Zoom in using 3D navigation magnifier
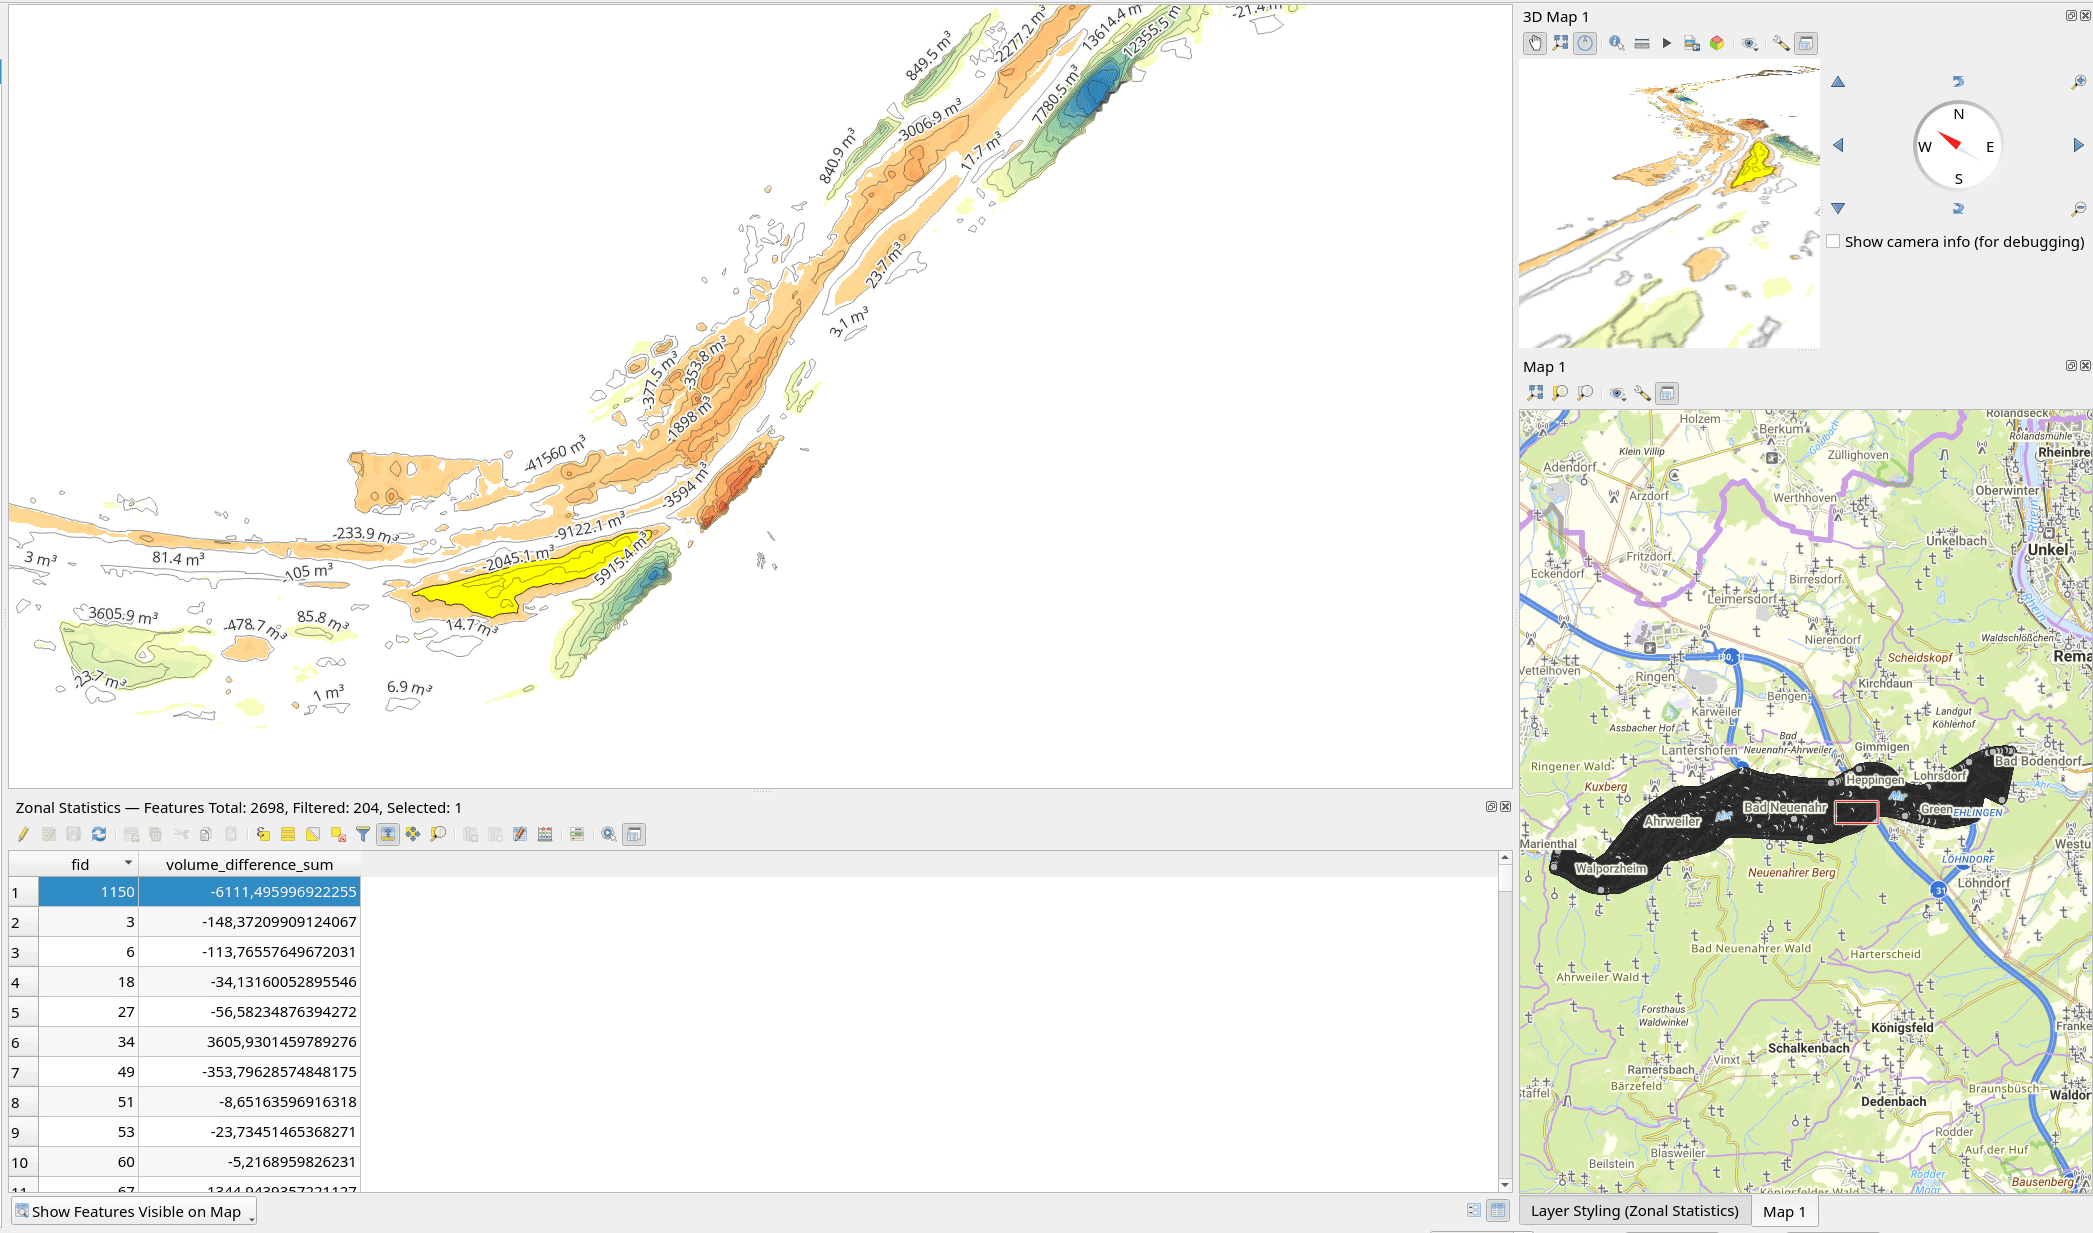Viewport: 2093px width, 1233px height. (2078, 82)
